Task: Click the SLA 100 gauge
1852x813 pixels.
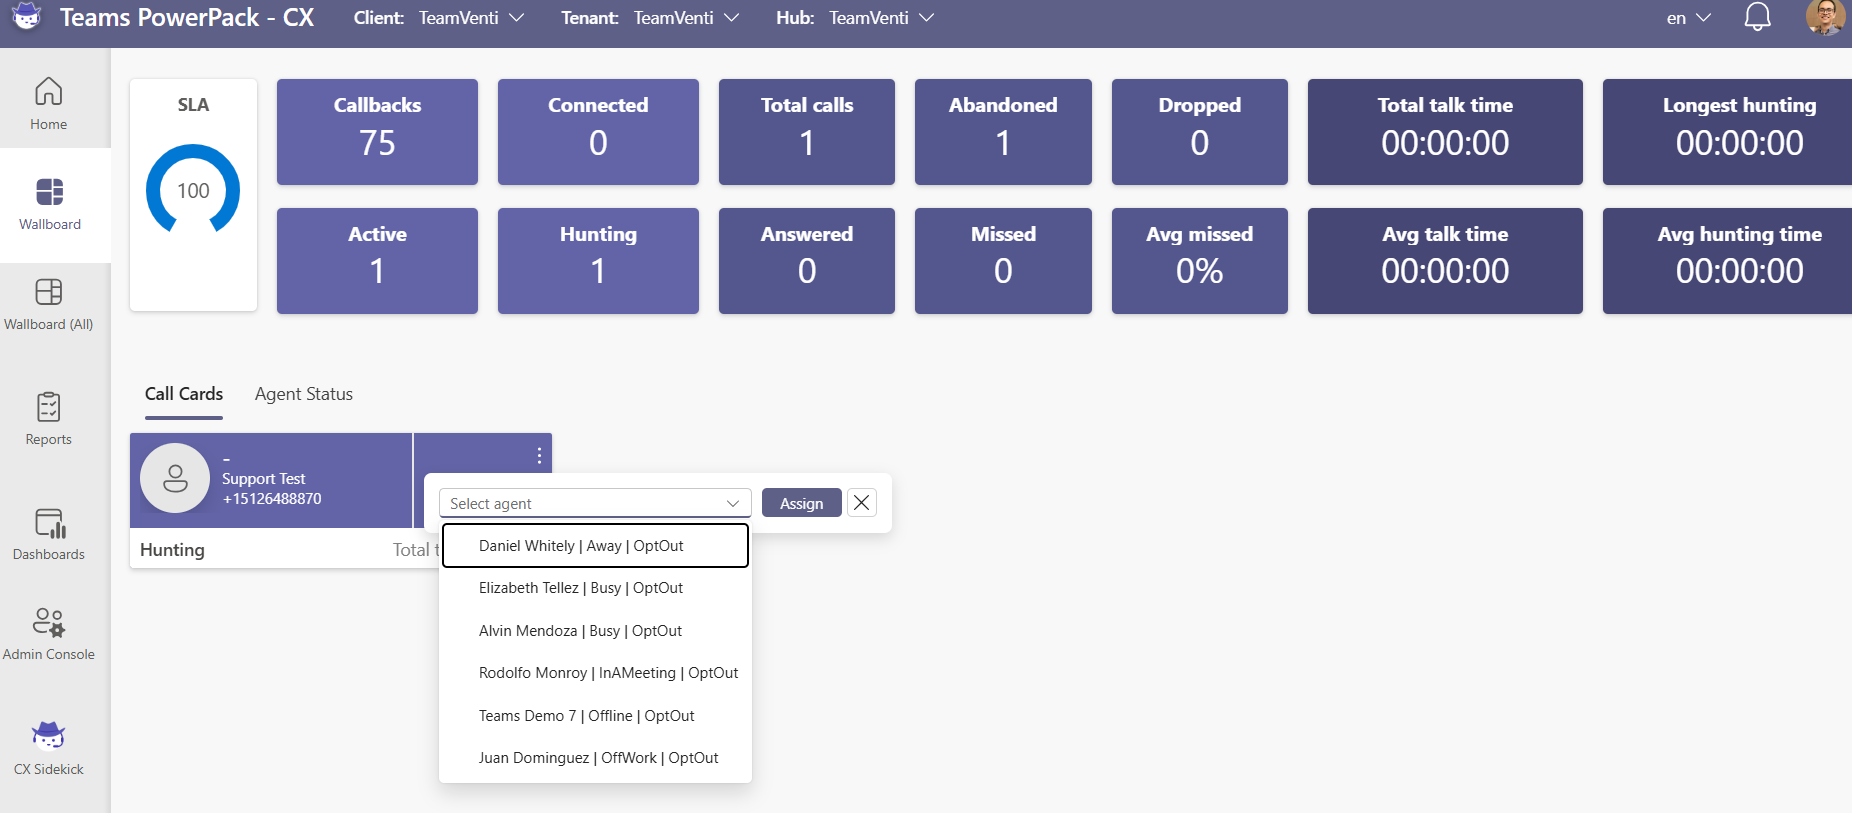Action: click(x=193, y=190)
